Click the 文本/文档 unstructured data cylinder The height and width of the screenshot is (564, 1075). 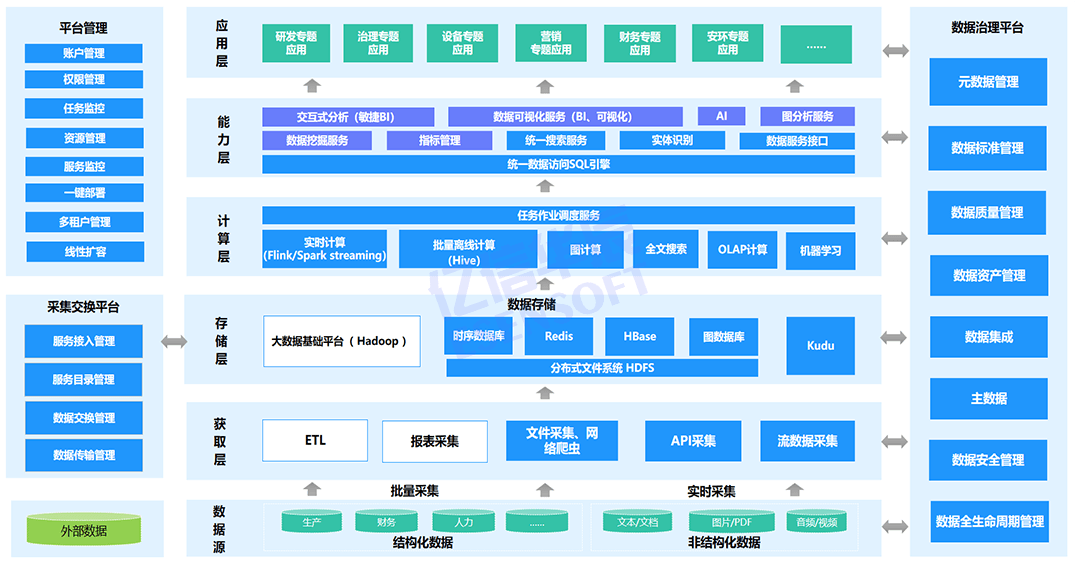tap(637, 522)
